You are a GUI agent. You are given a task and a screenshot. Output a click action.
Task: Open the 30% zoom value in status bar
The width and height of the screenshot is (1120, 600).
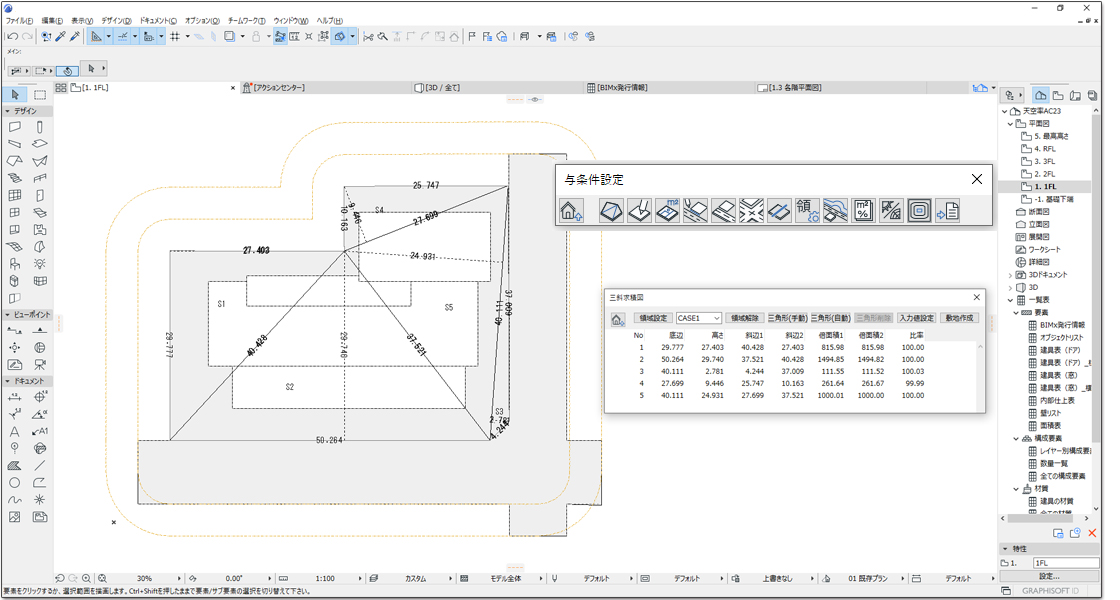pyautogui.click(x=144, y=579)
